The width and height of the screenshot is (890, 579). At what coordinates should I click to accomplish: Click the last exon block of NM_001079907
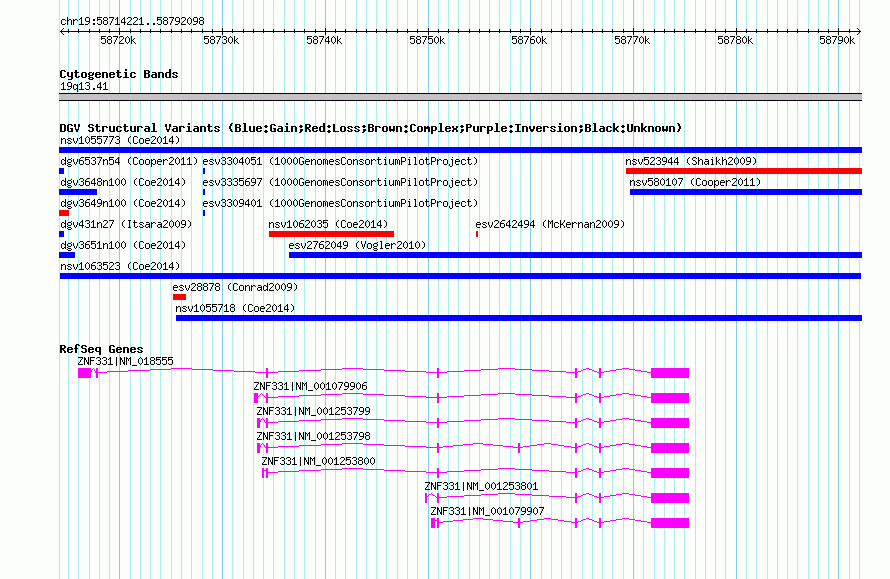670,523
